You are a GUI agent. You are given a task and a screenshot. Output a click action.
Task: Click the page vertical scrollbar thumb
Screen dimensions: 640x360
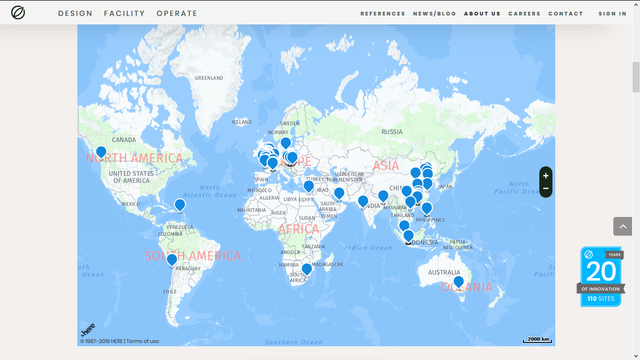636,77
